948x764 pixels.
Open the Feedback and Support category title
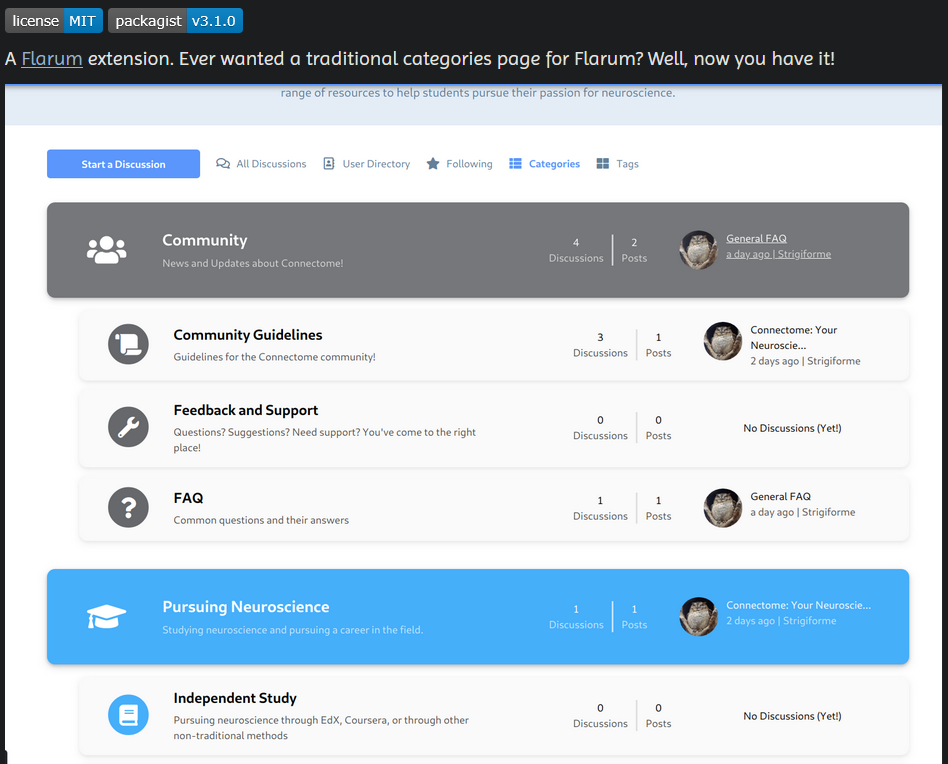click(x=245, y=410)
